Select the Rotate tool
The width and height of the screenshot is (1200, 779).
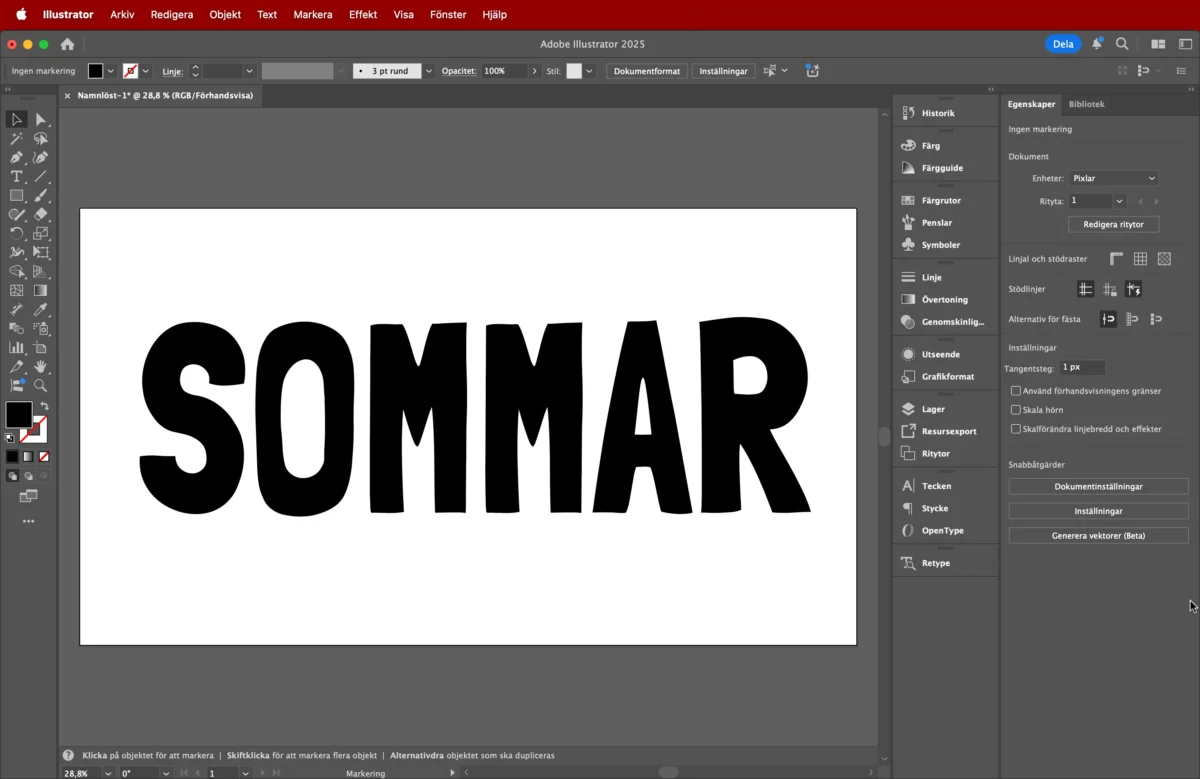coord(17,234)
